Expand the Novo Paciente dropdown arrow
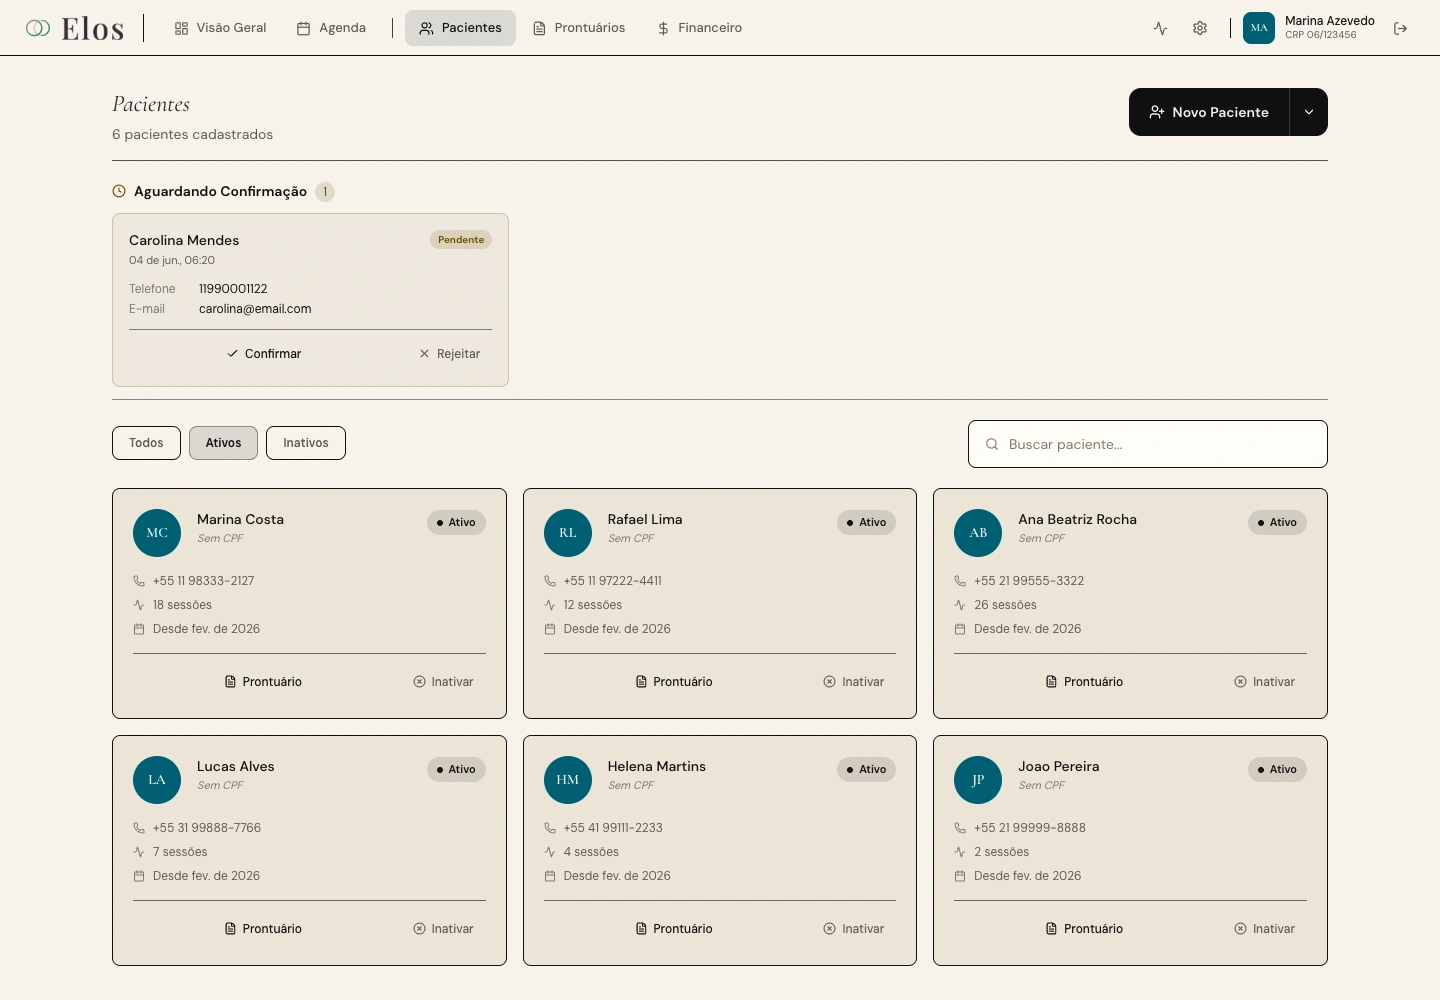Viewport: 1440px width, 1000px height. (x=1309, y=112)
